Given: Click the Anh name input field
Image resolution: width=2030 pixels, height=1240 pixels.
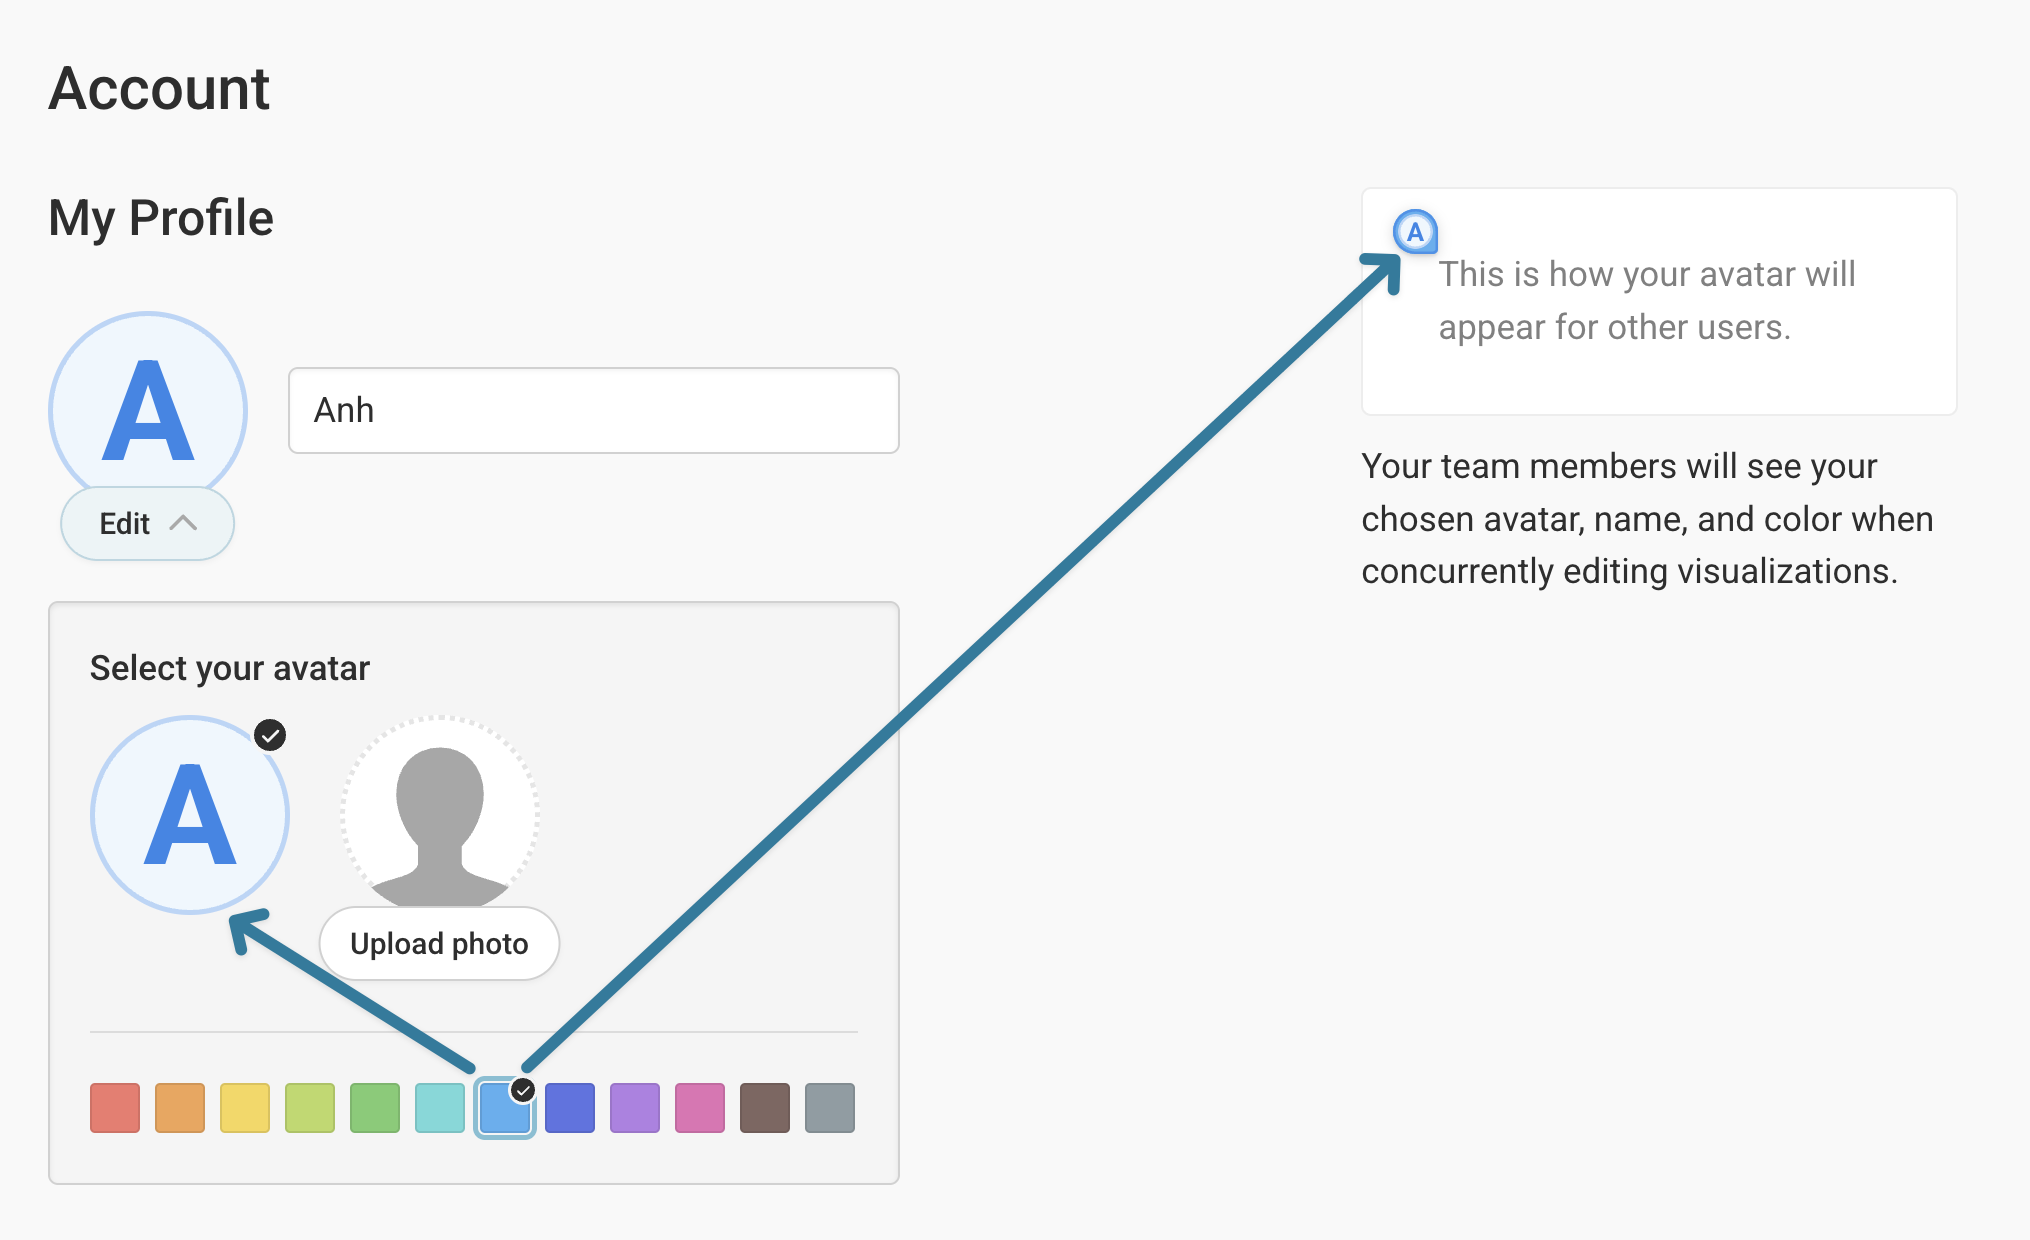Looking at the screenshot, I should (x=594, y=410).
